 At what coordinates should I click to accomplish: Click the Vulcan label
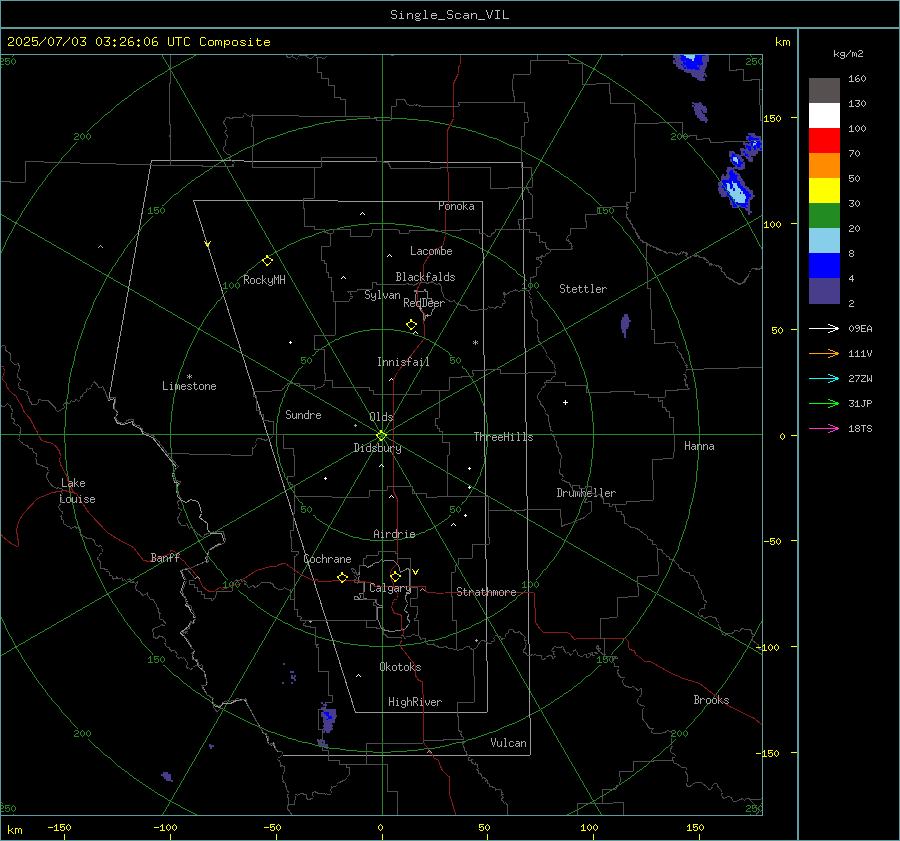point(509,743)
